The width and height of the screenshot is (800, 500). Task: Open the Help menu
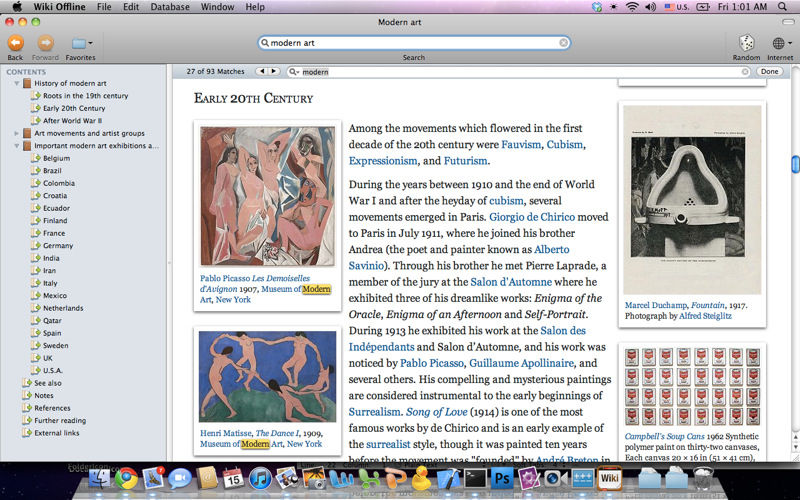(255, 7)
